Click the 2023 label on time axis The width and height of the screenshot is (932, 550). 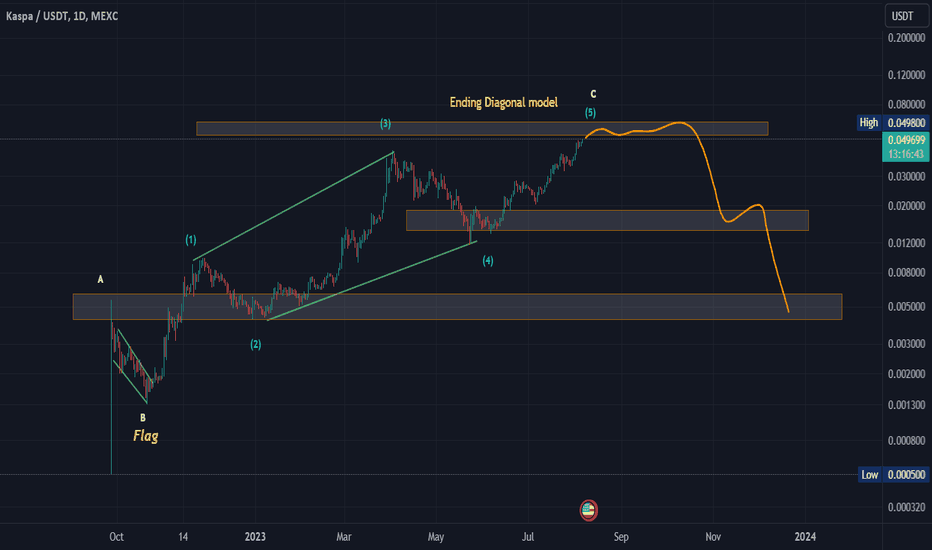(255, 536)
